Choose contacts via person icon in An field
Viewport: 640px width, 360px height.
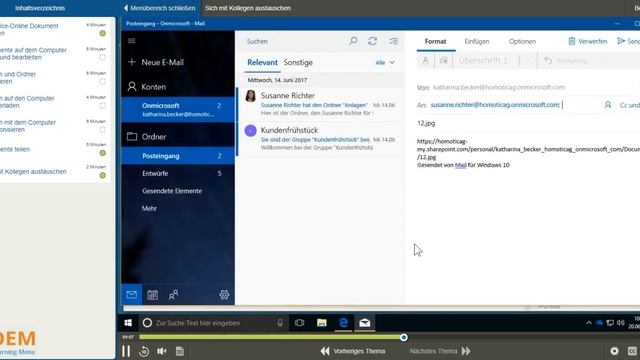point(608,105)
